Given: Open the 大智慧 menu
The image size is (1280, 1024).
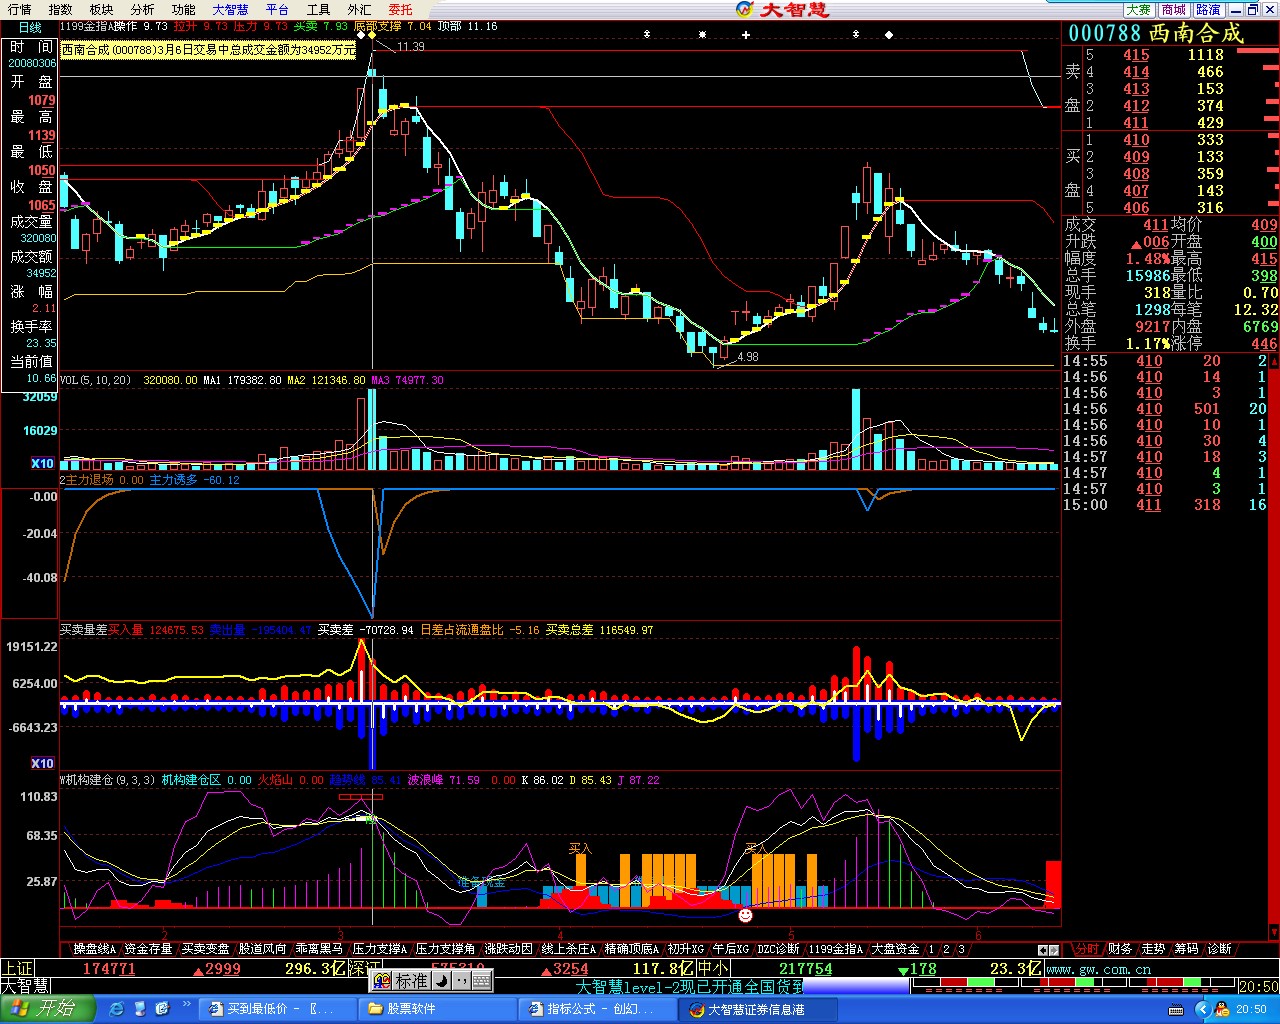Looking at the screenshot, I should pos(230,9).
